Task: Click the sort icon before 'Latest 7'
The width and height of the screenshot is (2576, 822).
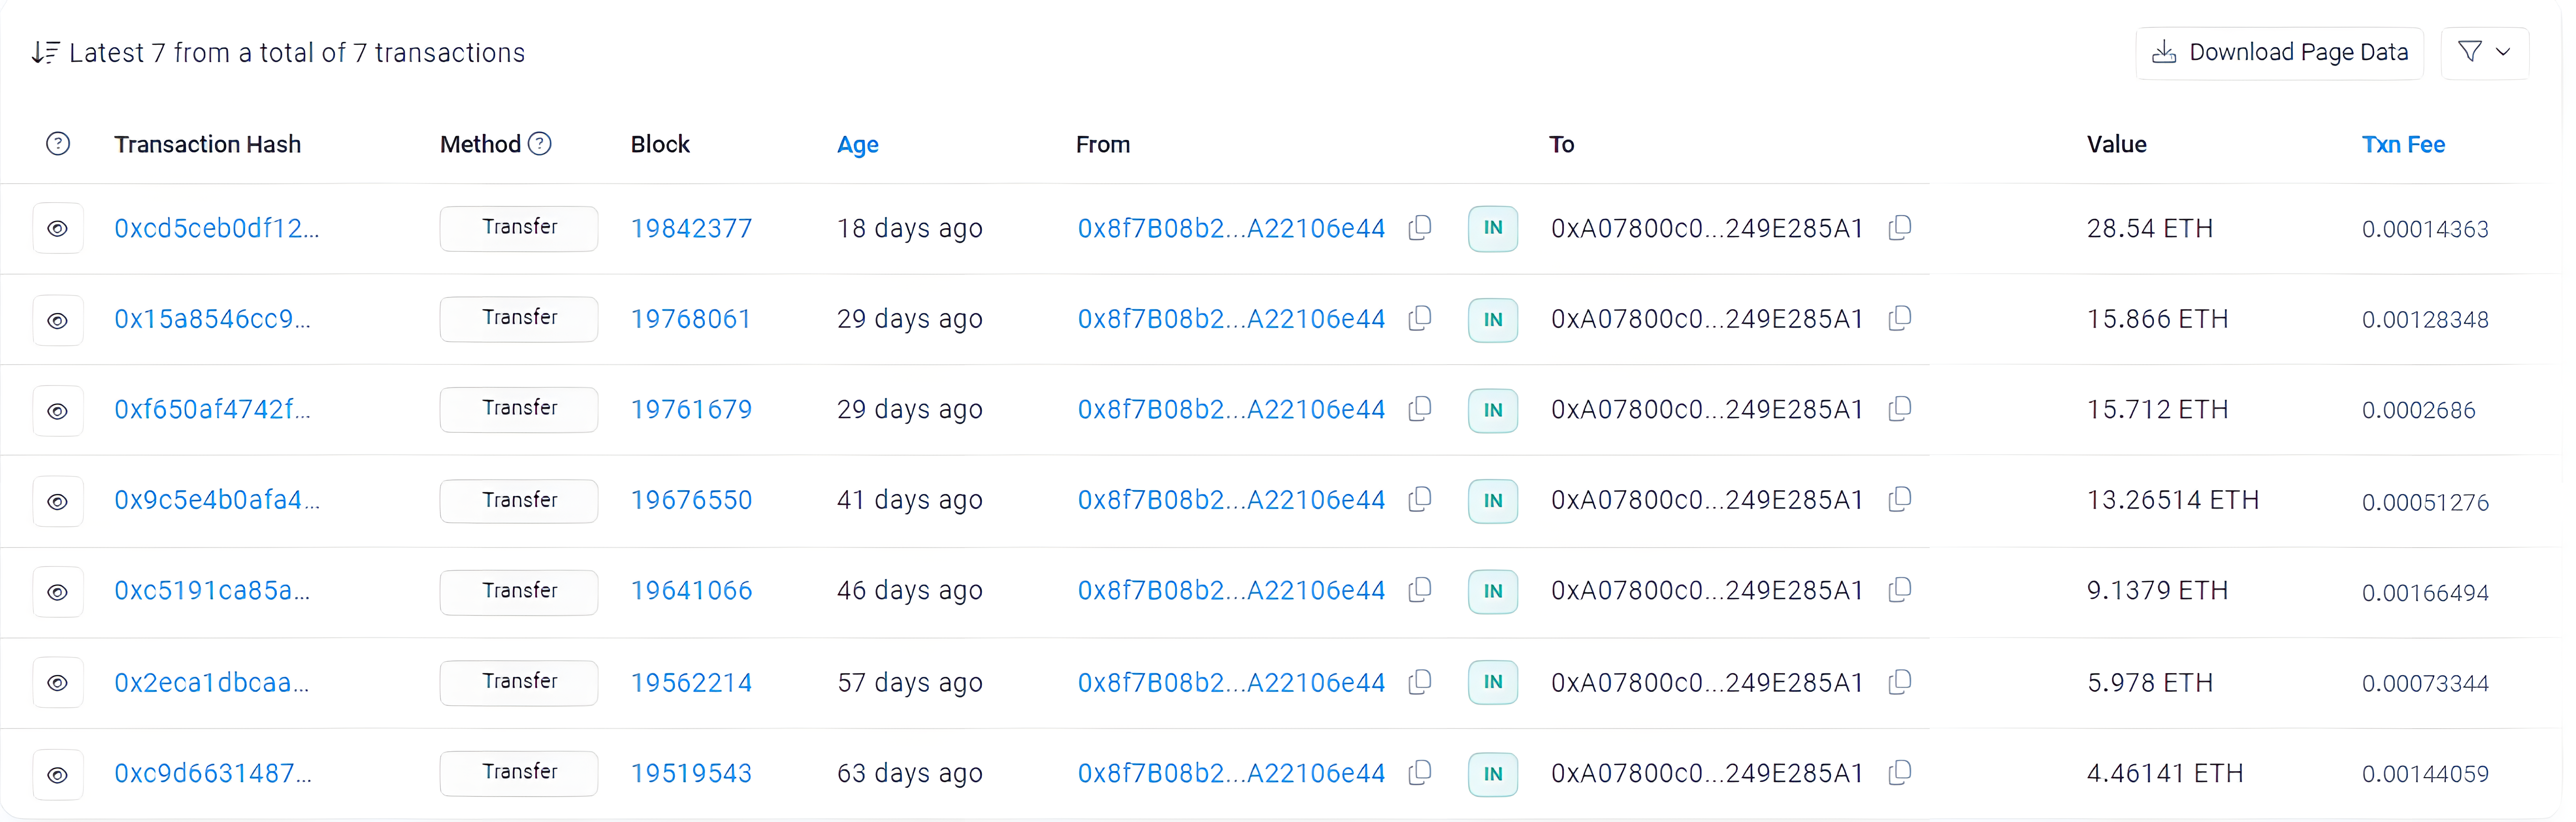Action: point(45,52)
